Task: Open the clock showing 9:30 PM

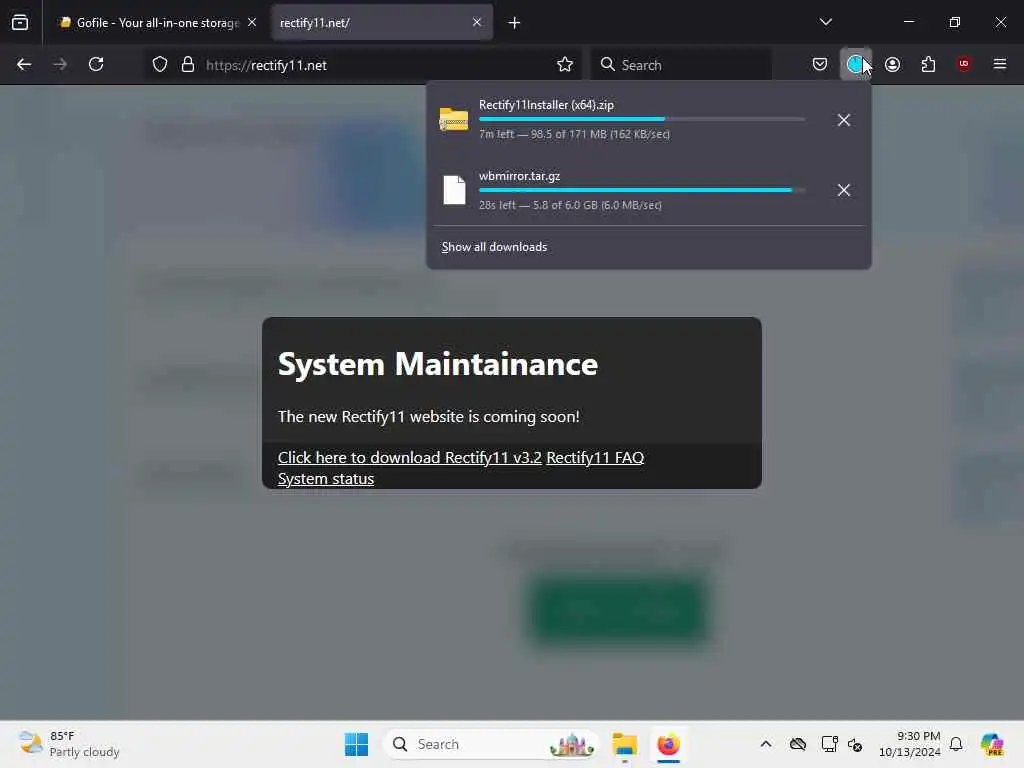Action: (x=910, y=744)
